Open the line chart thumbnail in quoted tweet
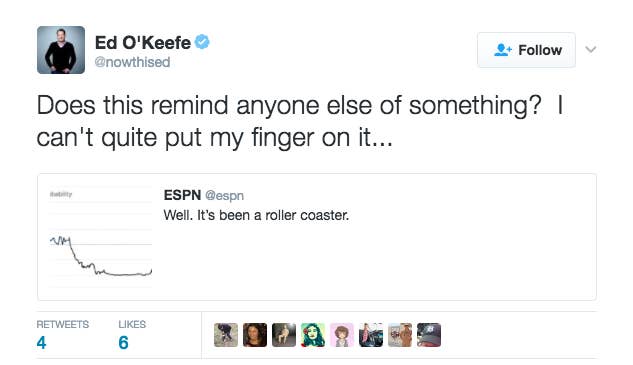The height and width of the screenshot is (365, 633). point(101,237)
